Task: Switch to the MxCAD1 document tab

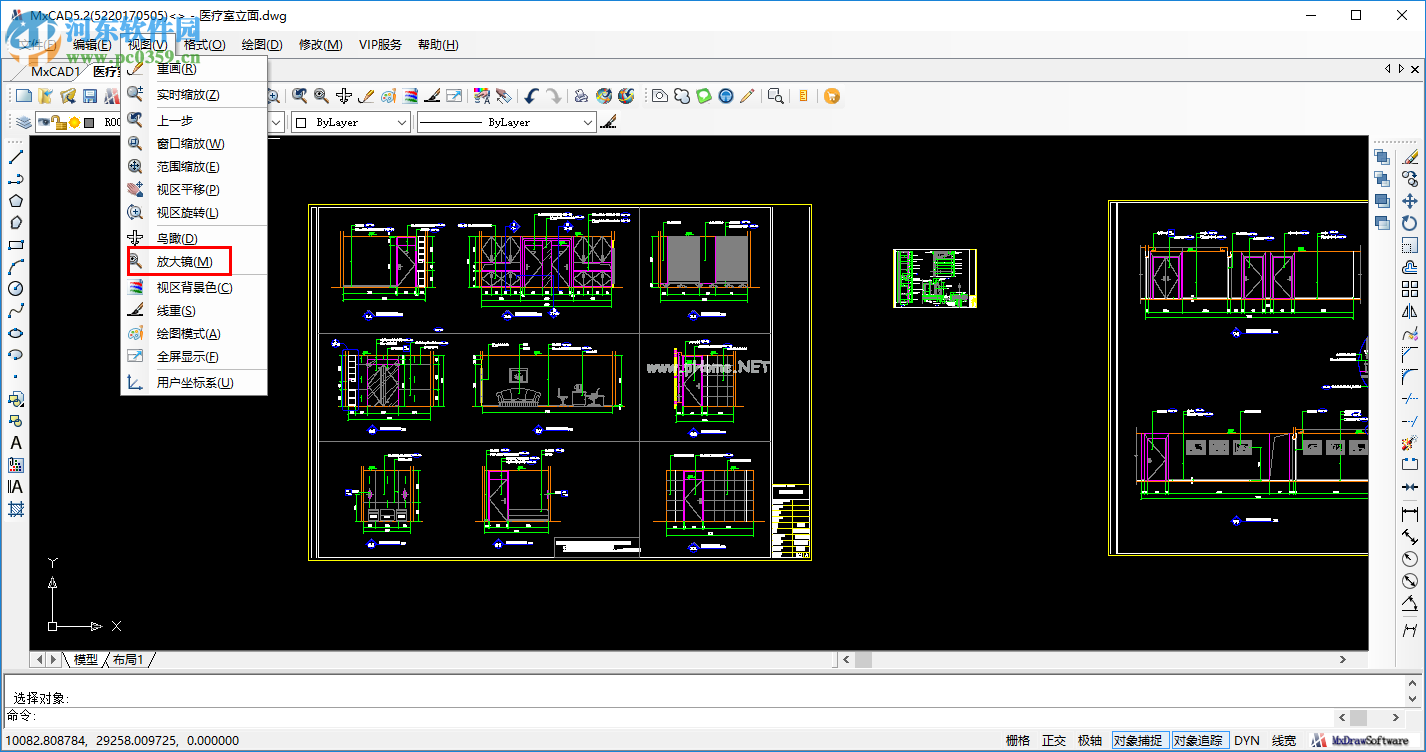Action: (x=54, y=71)
